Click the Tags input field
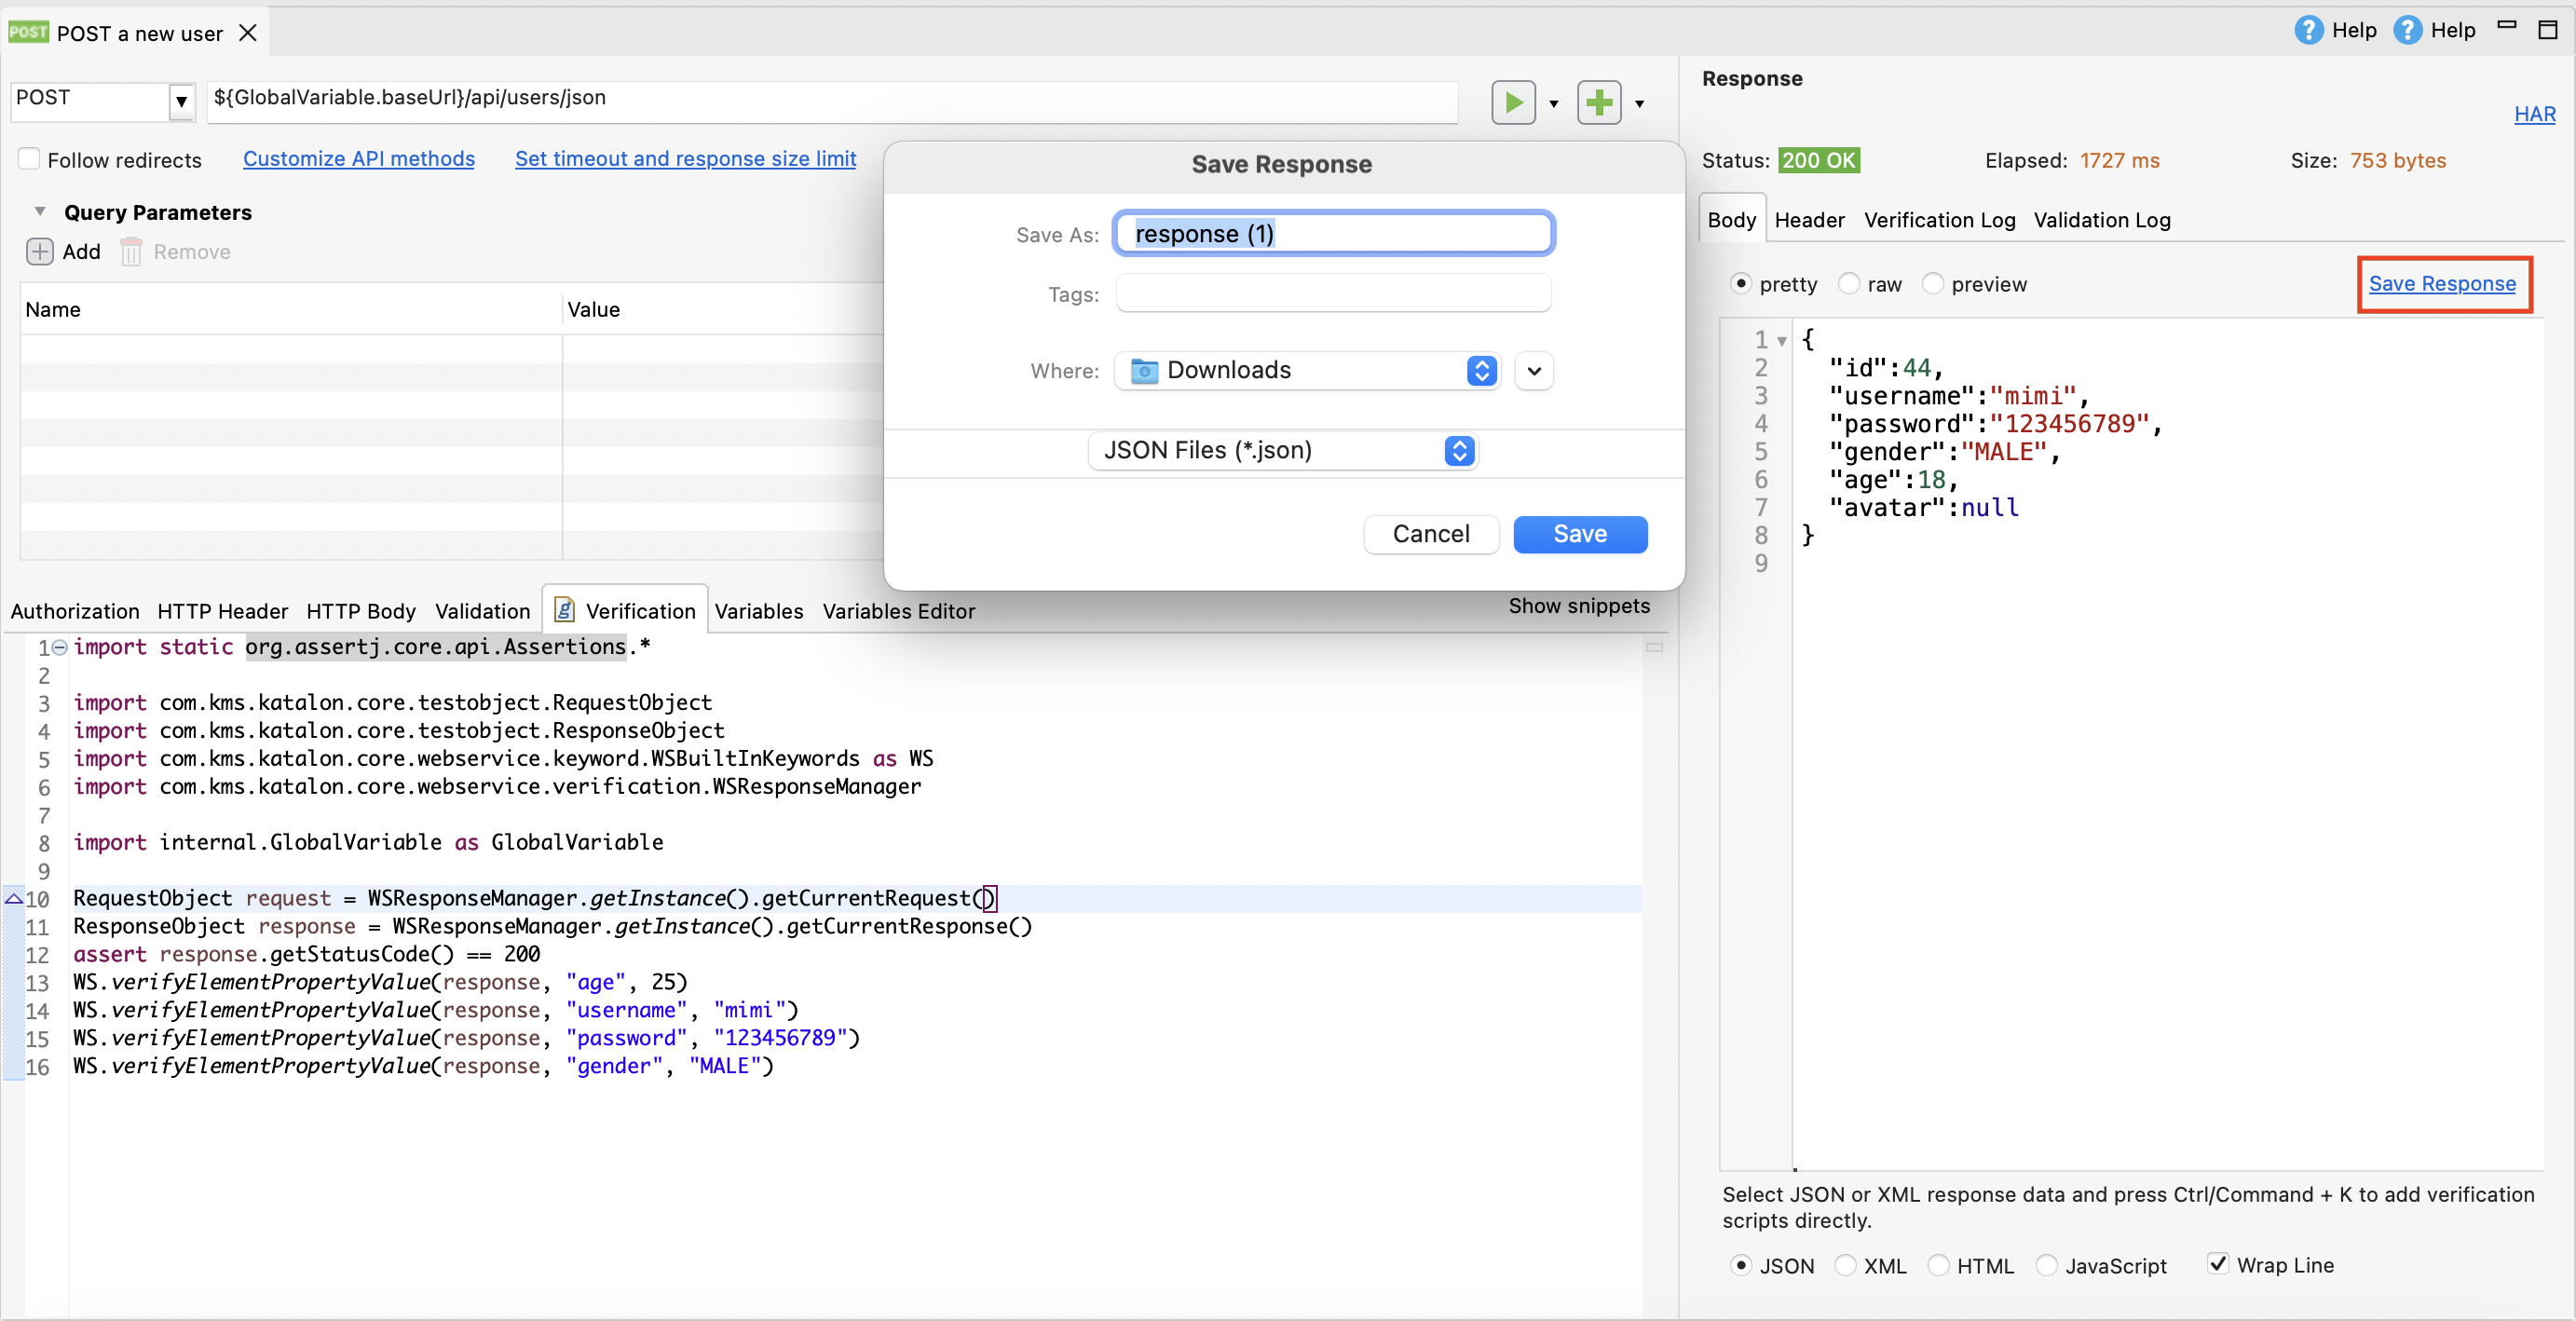 (1334, 294)
